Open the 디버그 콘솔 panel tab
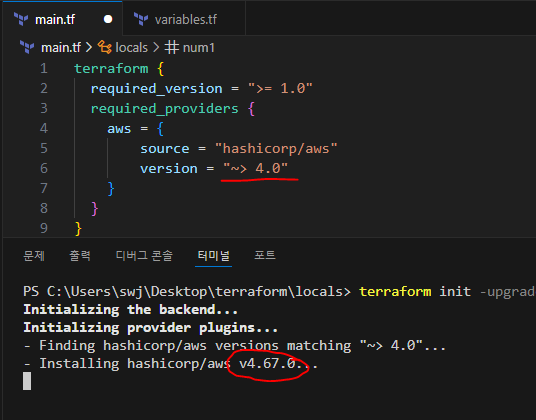The width and height of the screenshot is (536, 420). tap(144, 255)
